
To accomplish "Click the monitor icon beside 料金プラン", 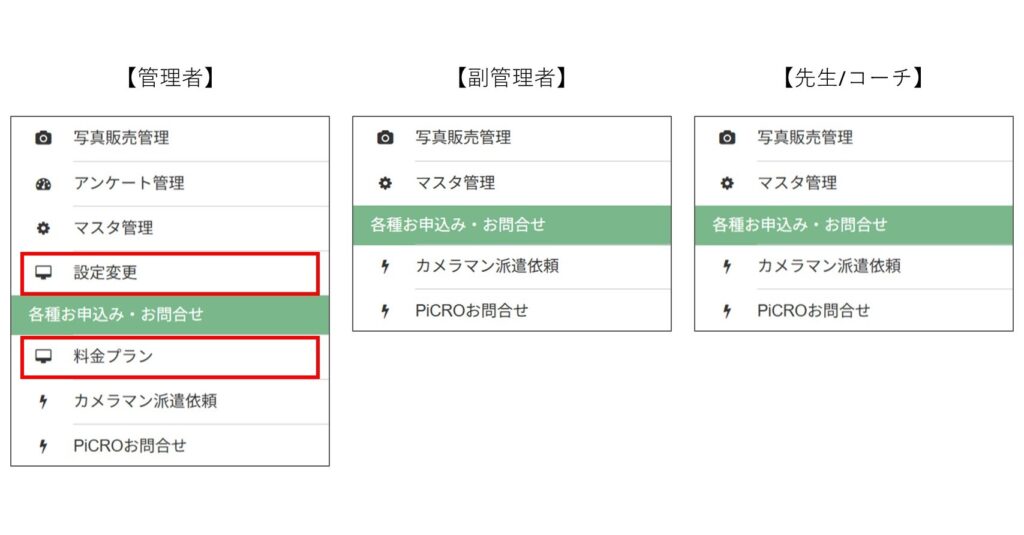I will (x=43, y=356).
